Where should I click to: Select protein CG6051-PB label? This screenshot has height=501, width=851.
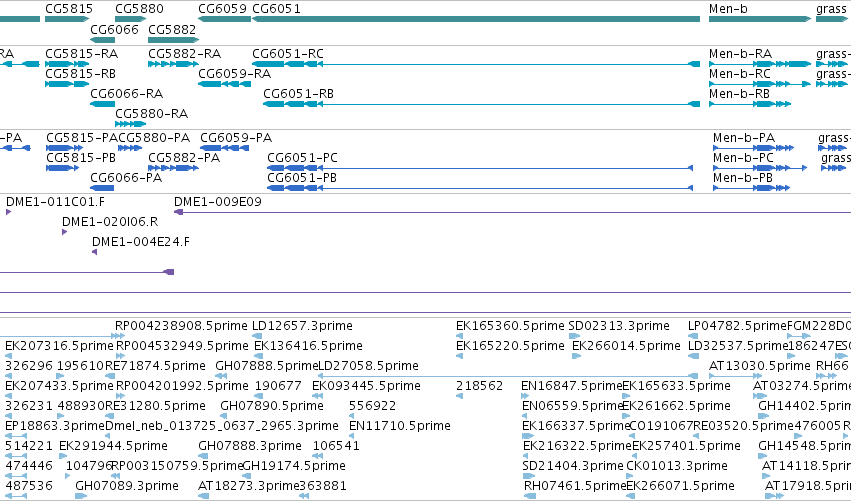click(302, 178)
